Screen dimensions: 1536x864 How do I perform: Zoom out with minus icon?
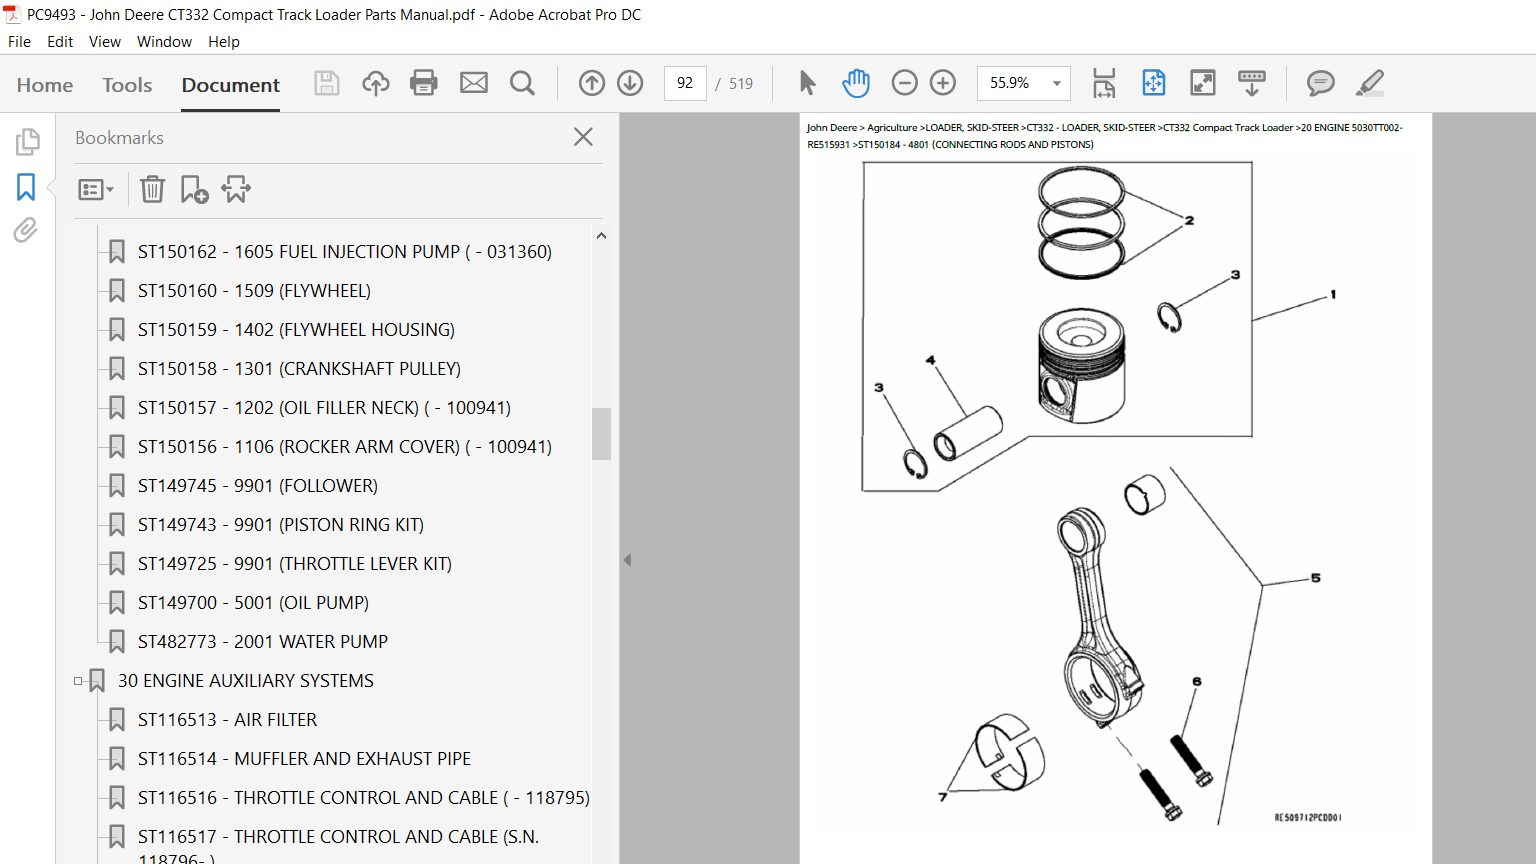904,83
